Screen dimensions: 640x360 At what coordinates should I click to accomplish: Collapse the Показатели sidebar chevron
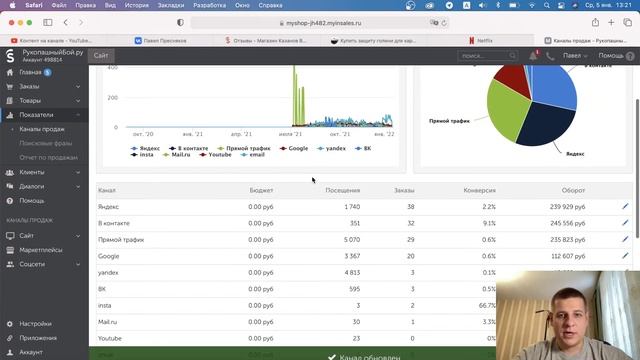78,115
